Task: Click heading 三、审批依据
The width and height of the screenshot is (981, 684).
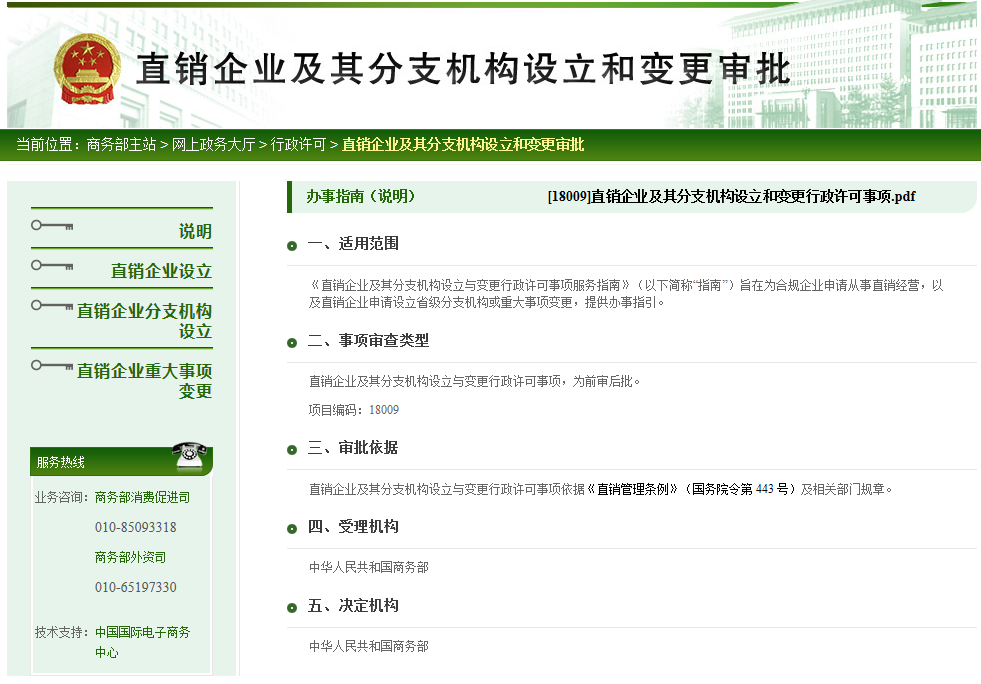Action: pyautogui.click(x=353, y=447)
